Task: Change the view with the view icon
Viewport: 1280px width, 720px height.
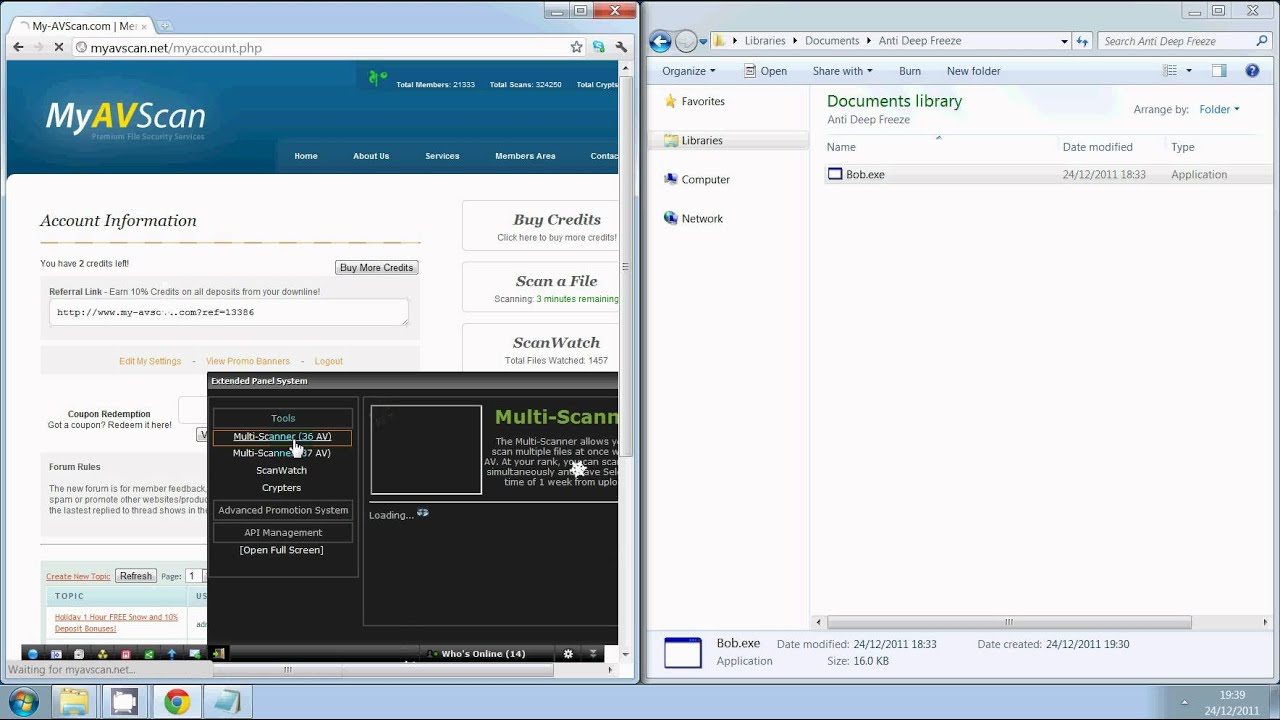Action: click(1170, 71)
